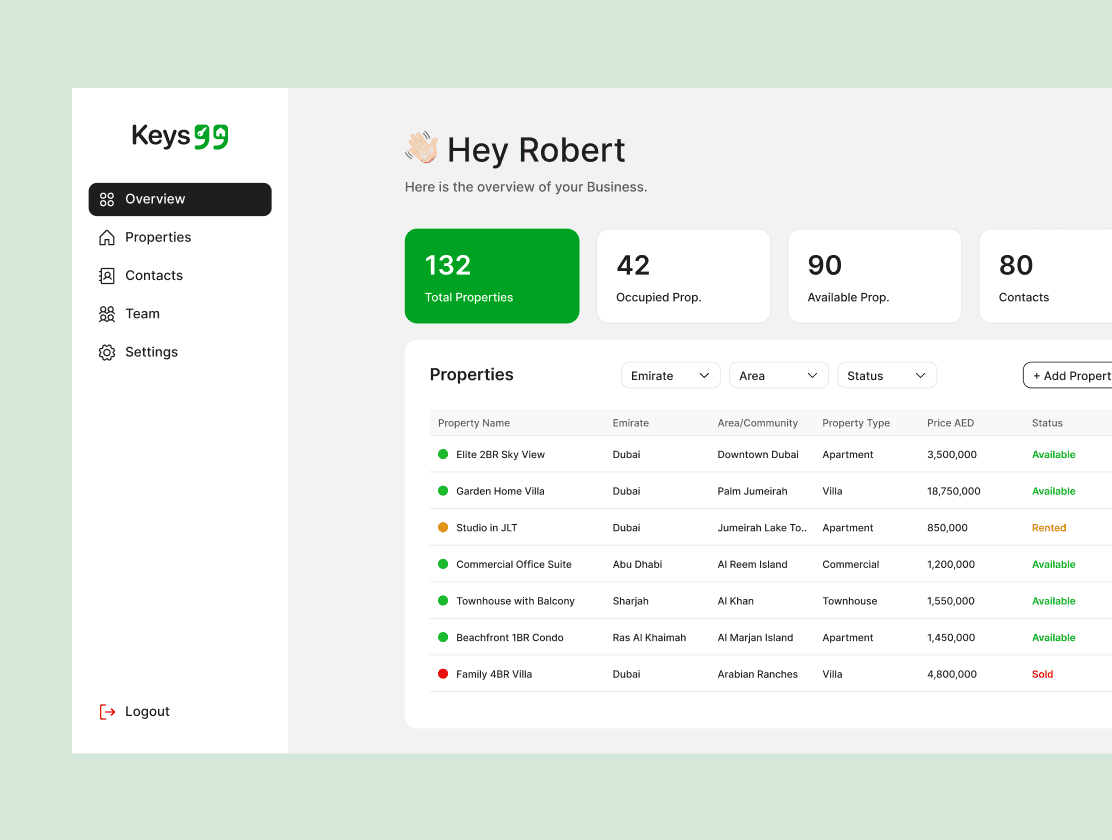Select the 90 Available Prop. card
Viewport: 1112px width, 840px height.
click(x=875, y=276)
